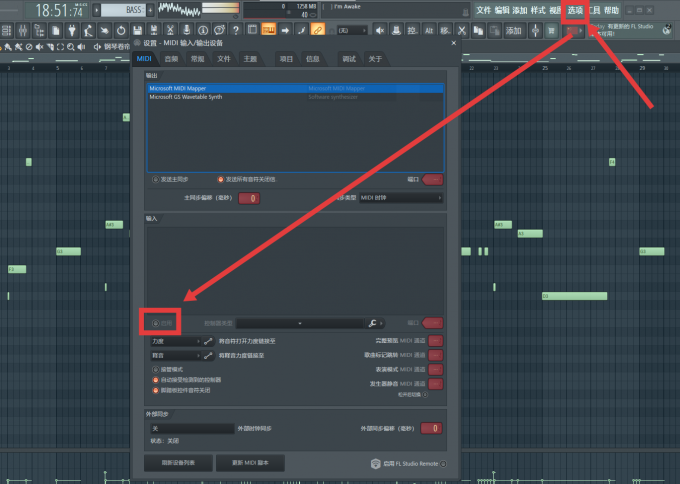Image resolution: width=680 pixels, height=484 pixels.
Task: Click the Alt toolbar button
Action: pos(429,30)
